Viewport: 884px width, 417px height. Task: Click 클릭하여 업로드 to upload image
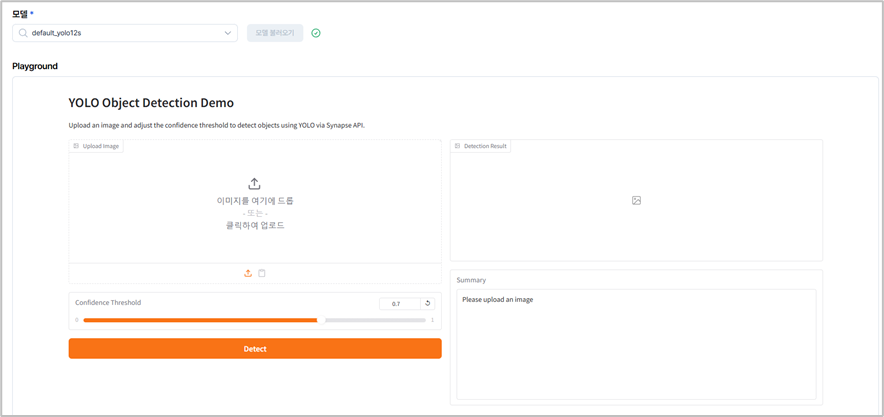255,226
